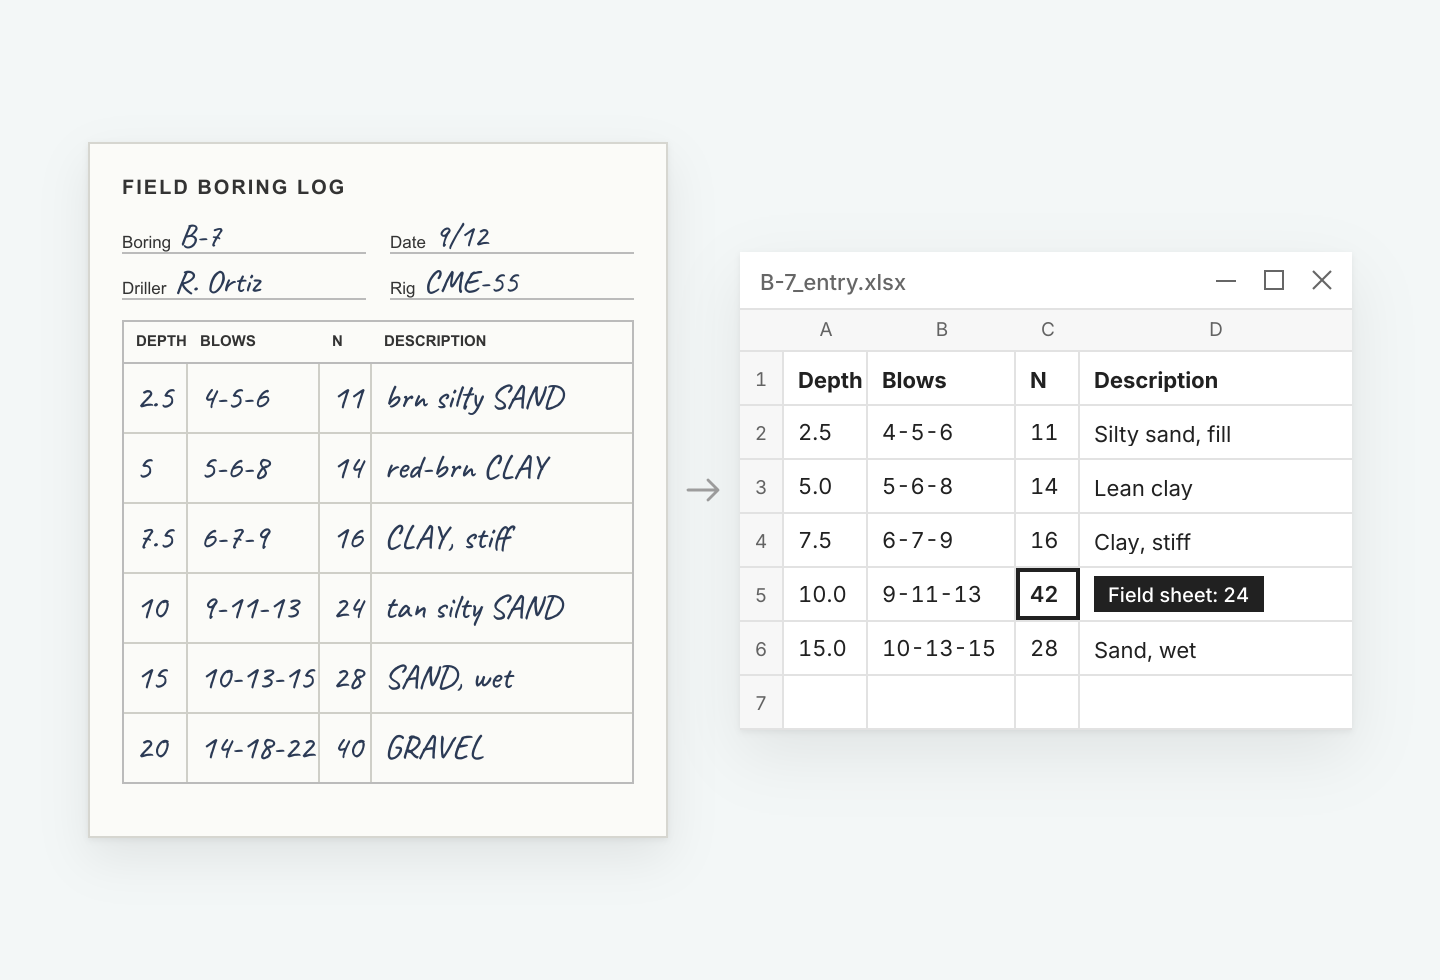
Task: Select spreadsheet cell with depth '5.0'
Action: click(x=825, y=487)
